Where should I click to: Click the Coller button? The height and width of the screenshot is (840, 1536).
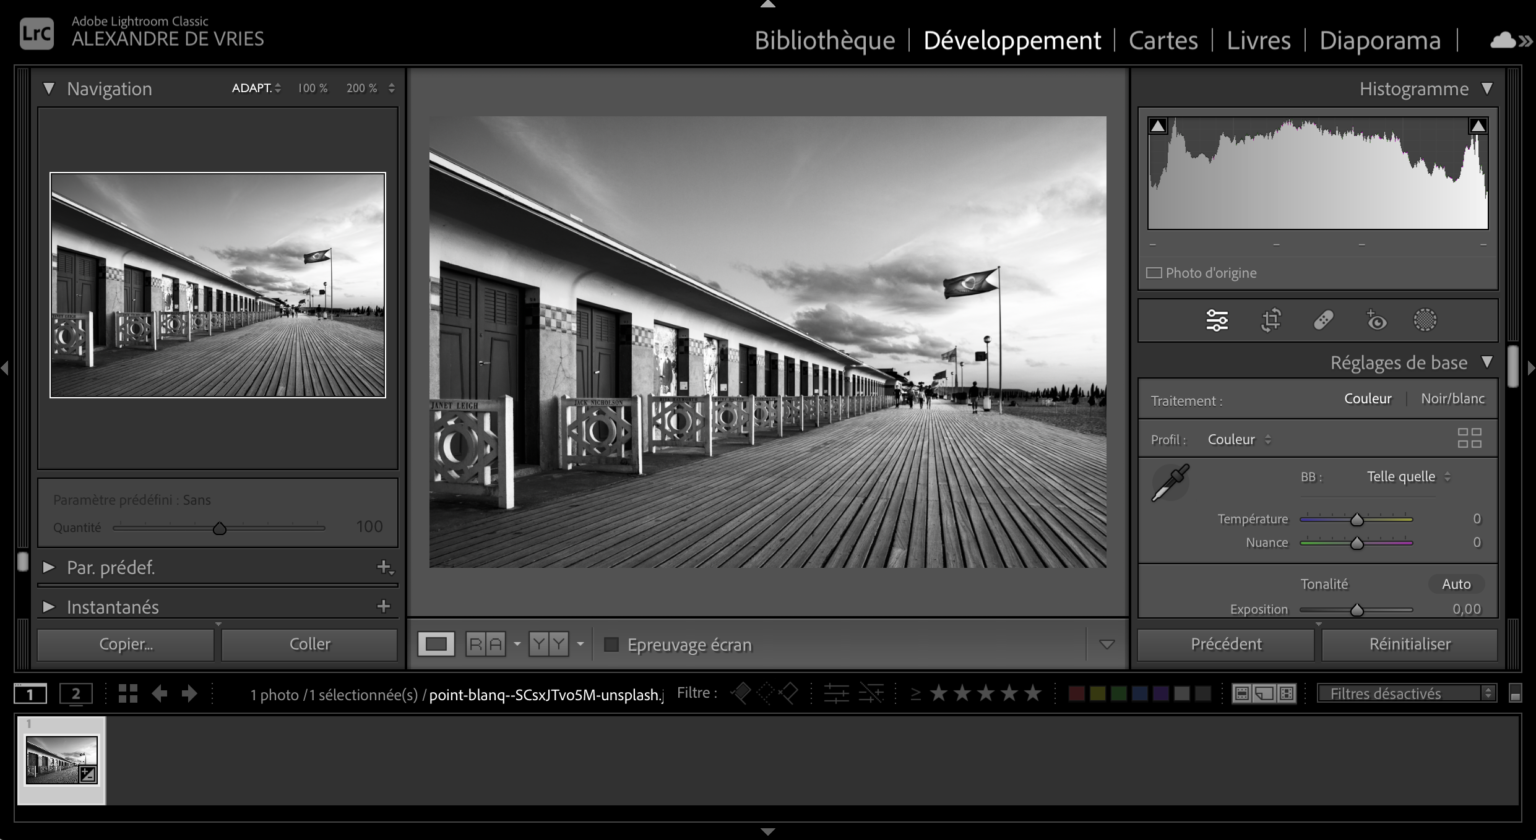(310, 644)
